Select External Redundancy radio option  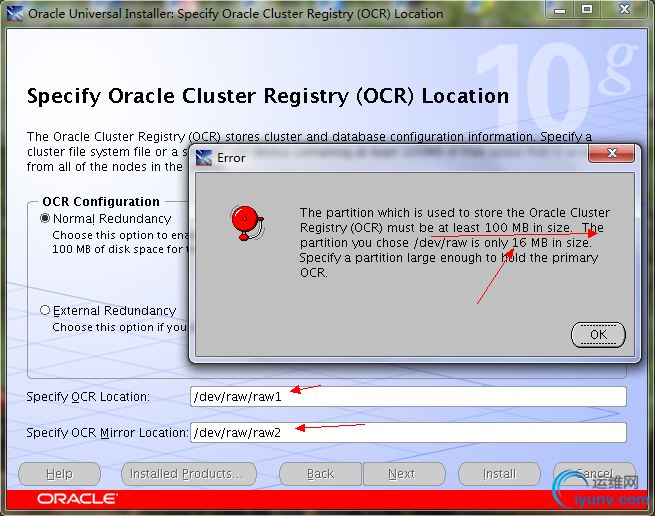tap(45, 310)
